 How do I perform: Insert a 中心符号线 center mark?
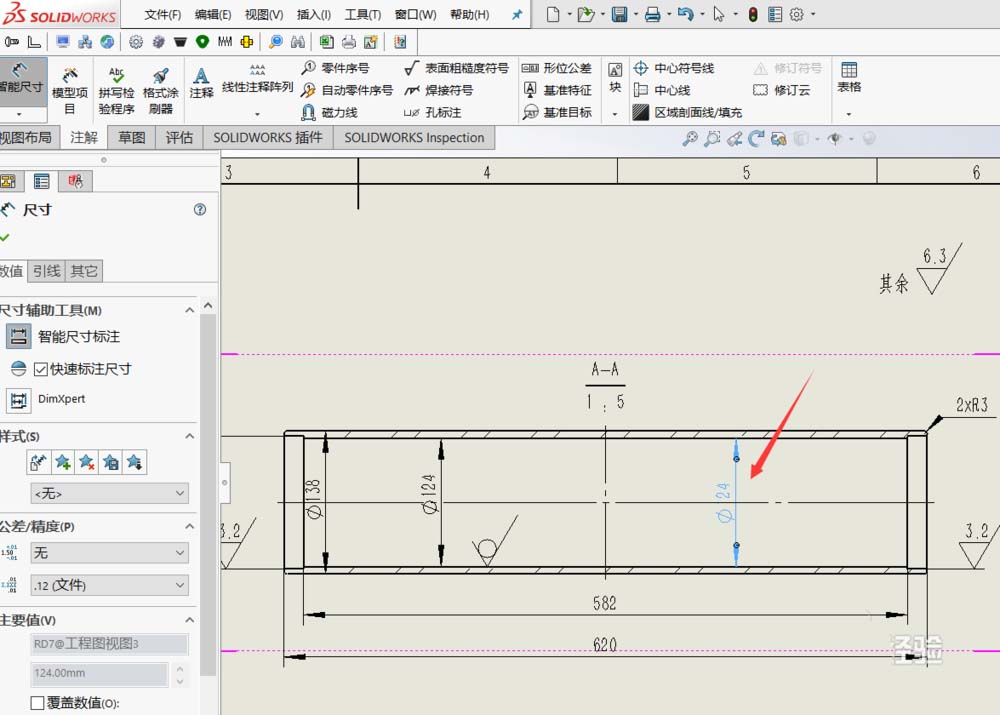coord(673,68)
